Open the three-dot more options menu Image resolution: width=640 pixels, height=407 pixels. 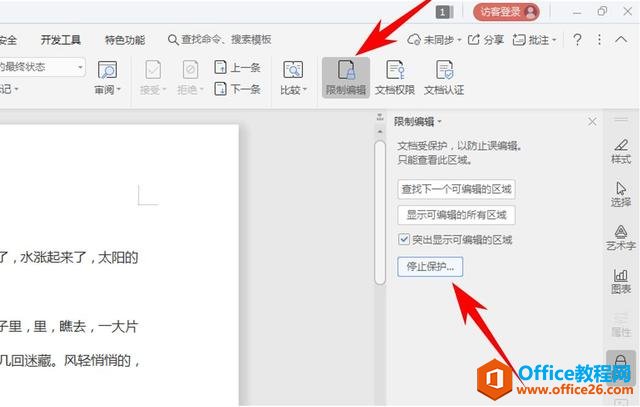tap(599, 40)
